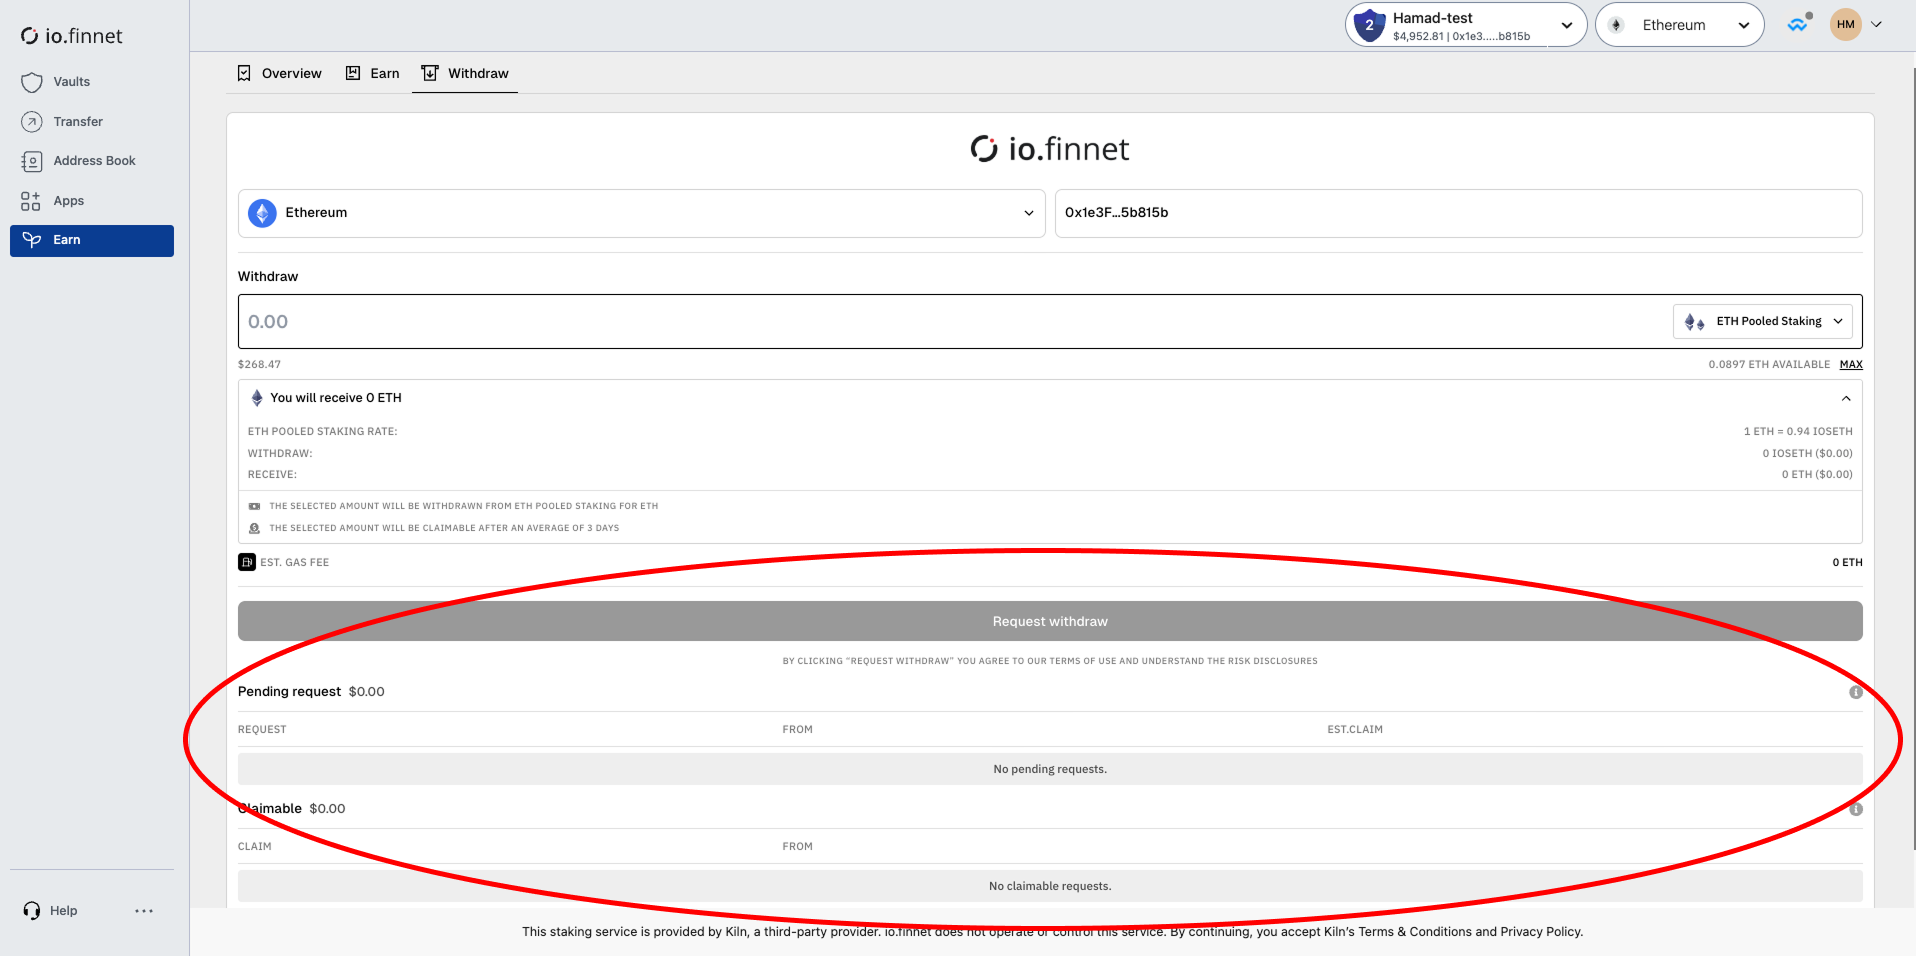Click the info icon beside Claimable
1916x956 pixels.
pyautogui.click(x=1855, y=809)
